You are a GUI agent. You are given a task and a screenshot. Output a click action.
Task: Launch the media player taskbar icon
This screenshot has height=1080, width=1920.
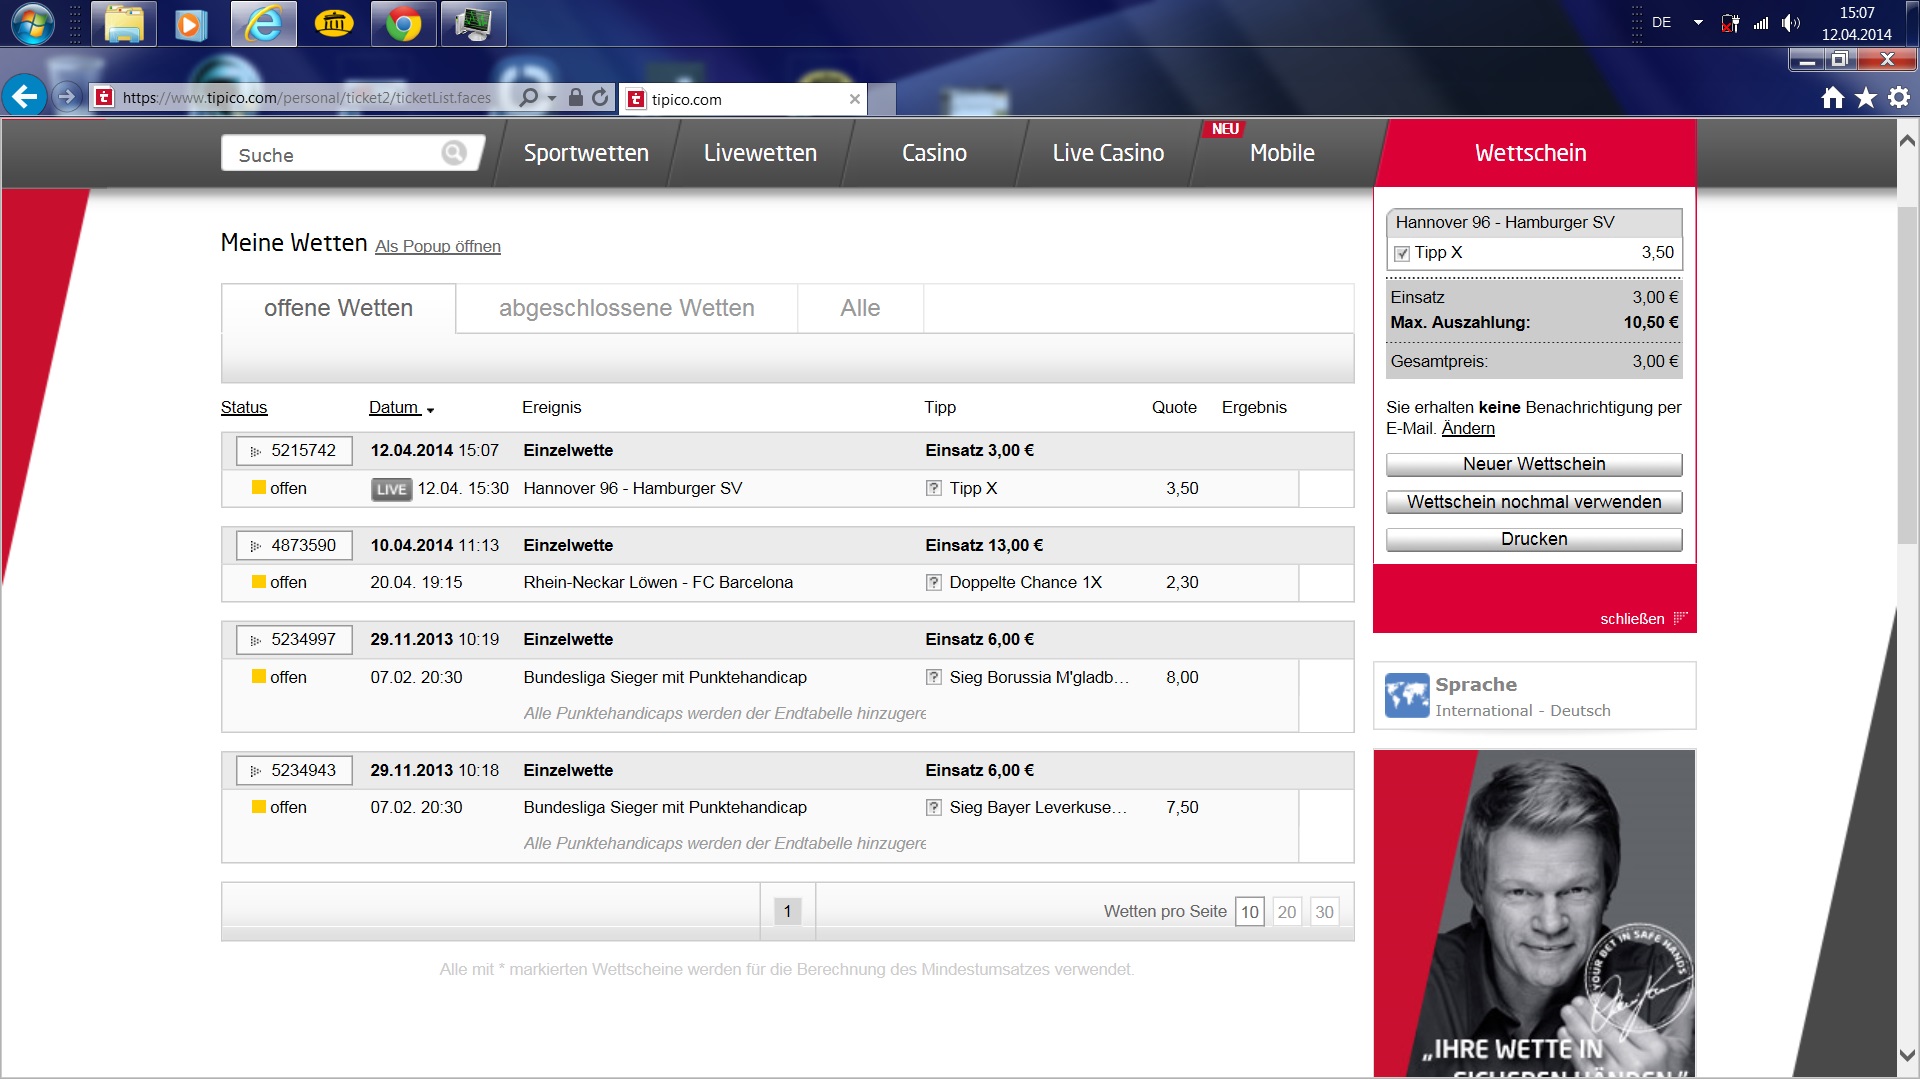[x=191, y=24]
